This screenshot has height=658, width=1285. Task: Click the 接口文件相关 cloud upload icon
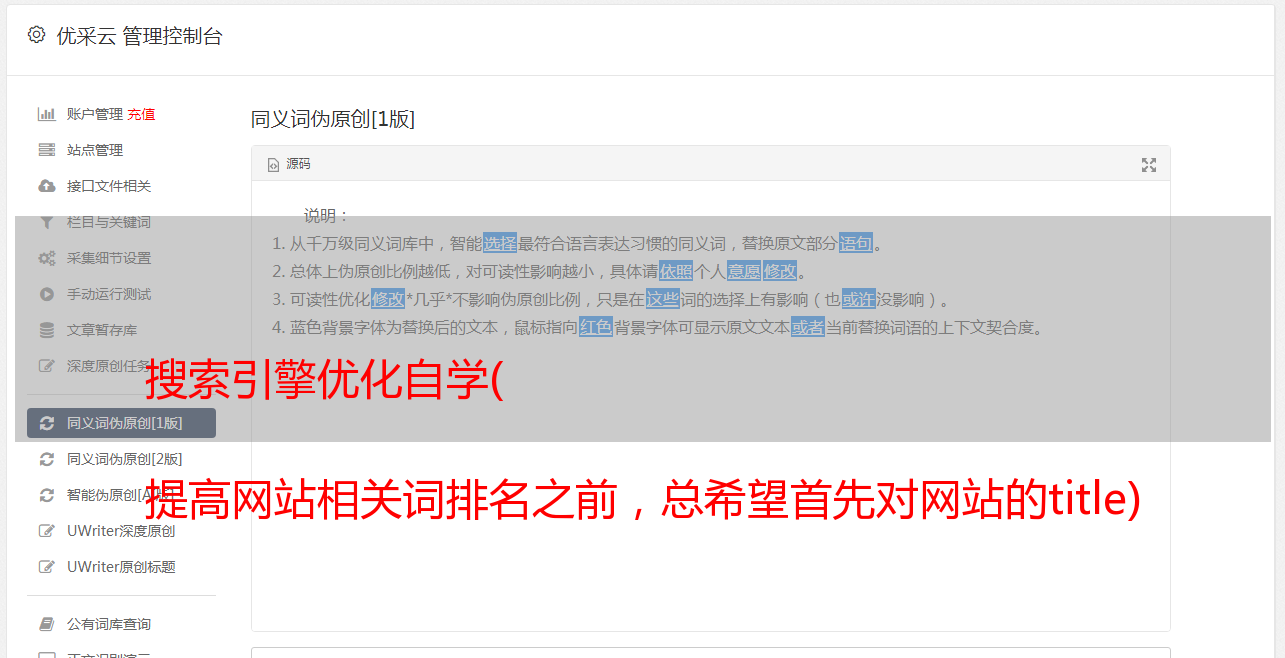[46, 186]
